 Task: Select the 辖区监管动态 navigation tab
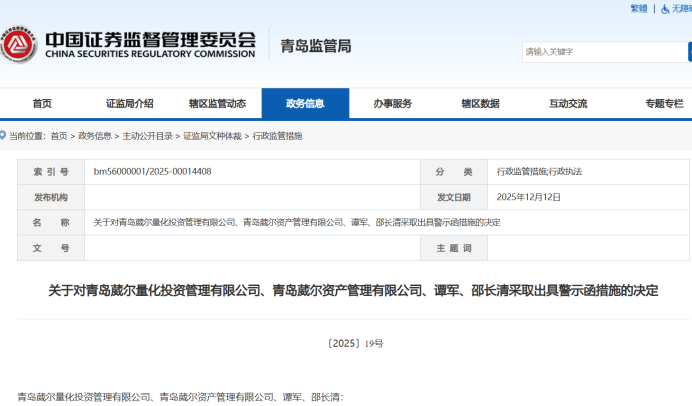click(217, 104)
